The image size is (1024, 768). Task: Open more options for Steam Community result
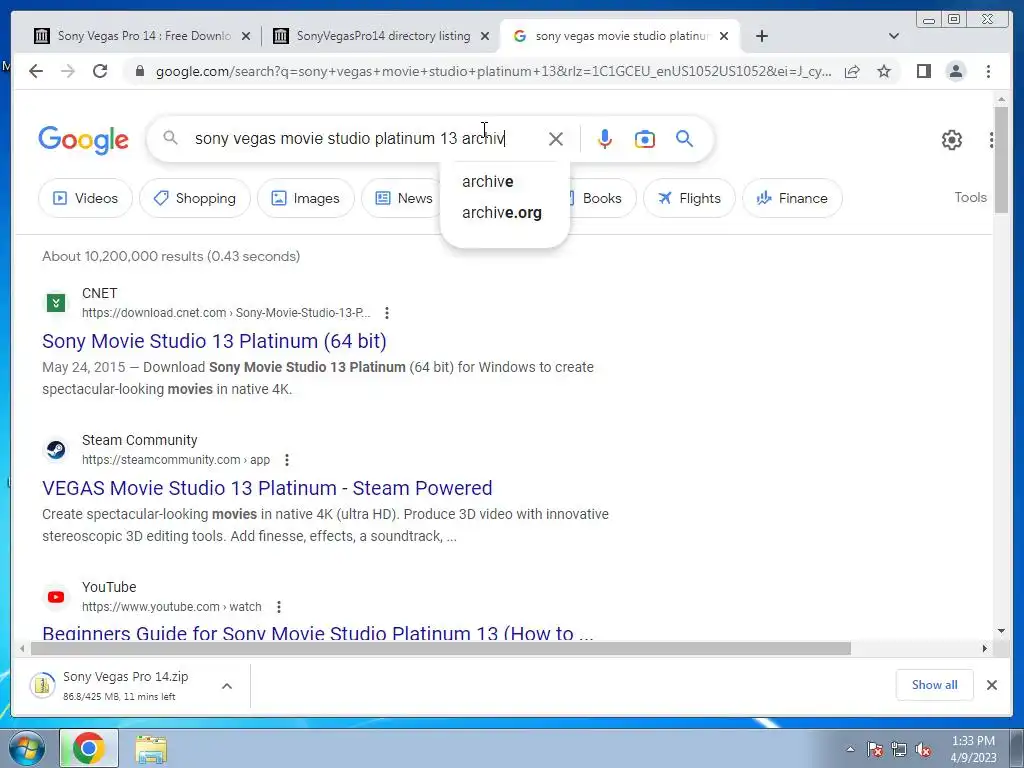287,460
